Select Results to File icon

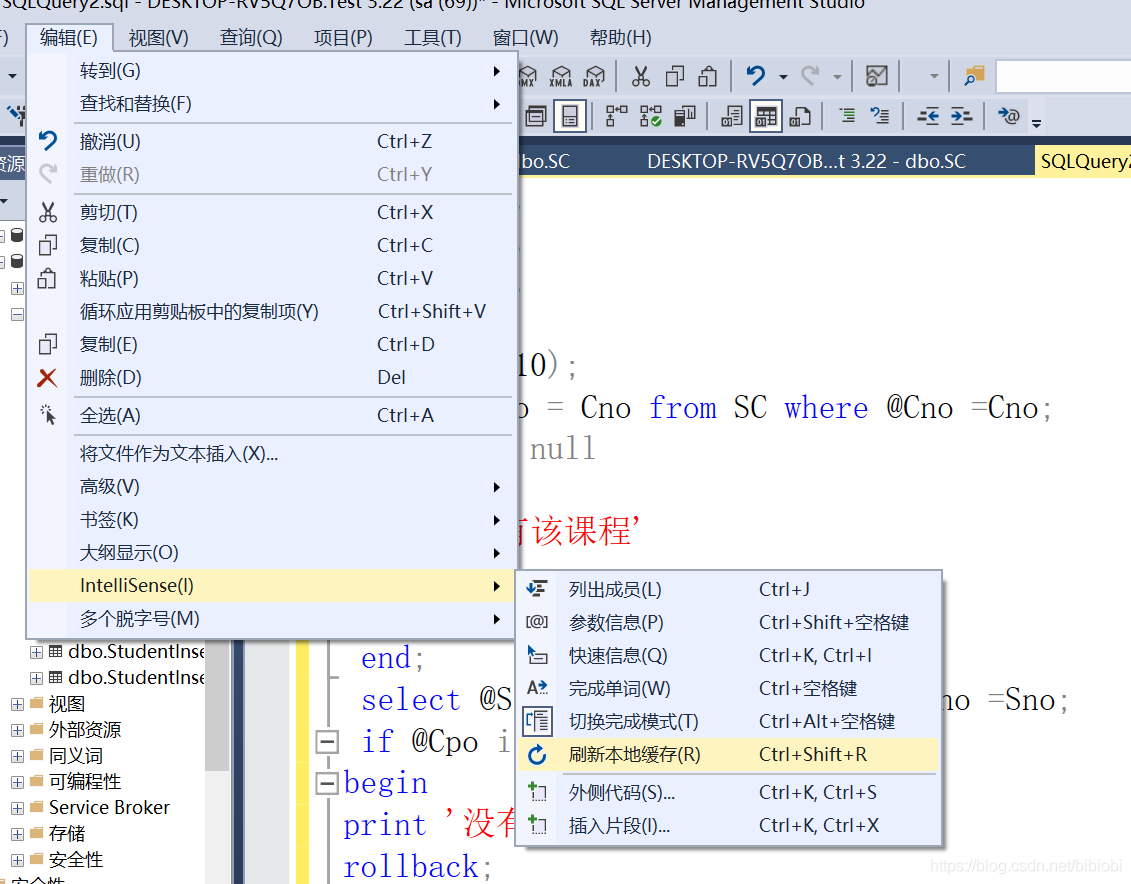(x=800, y=116)
